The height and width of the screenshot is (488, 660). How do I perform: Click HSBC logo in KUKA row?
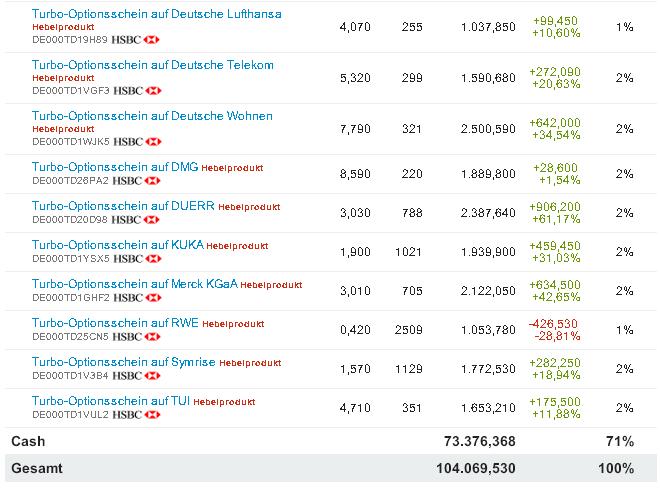click(x=136, y=258)
